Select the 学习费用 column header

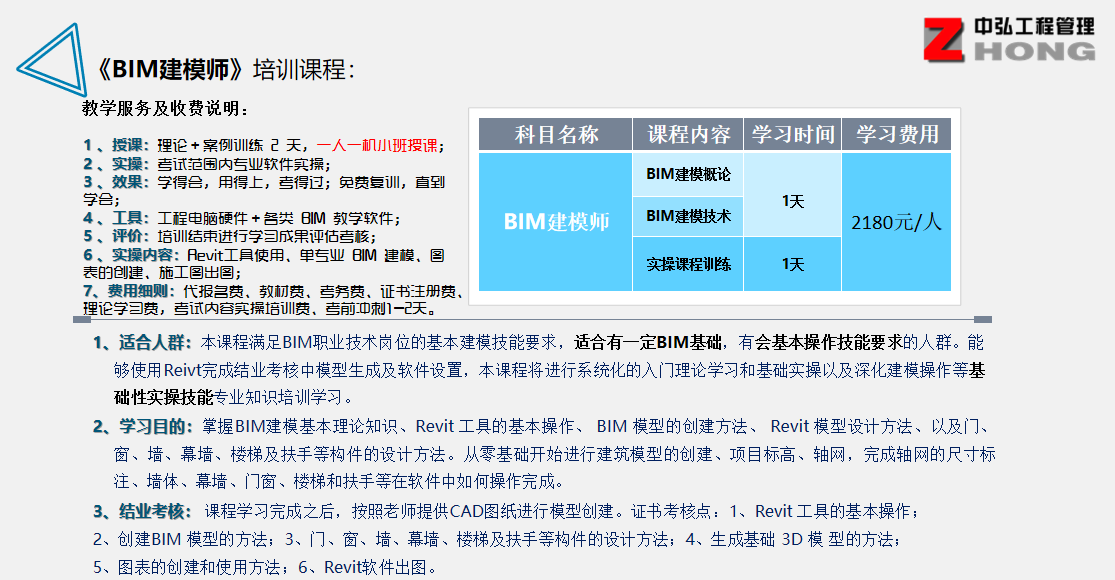coord(897,135)
